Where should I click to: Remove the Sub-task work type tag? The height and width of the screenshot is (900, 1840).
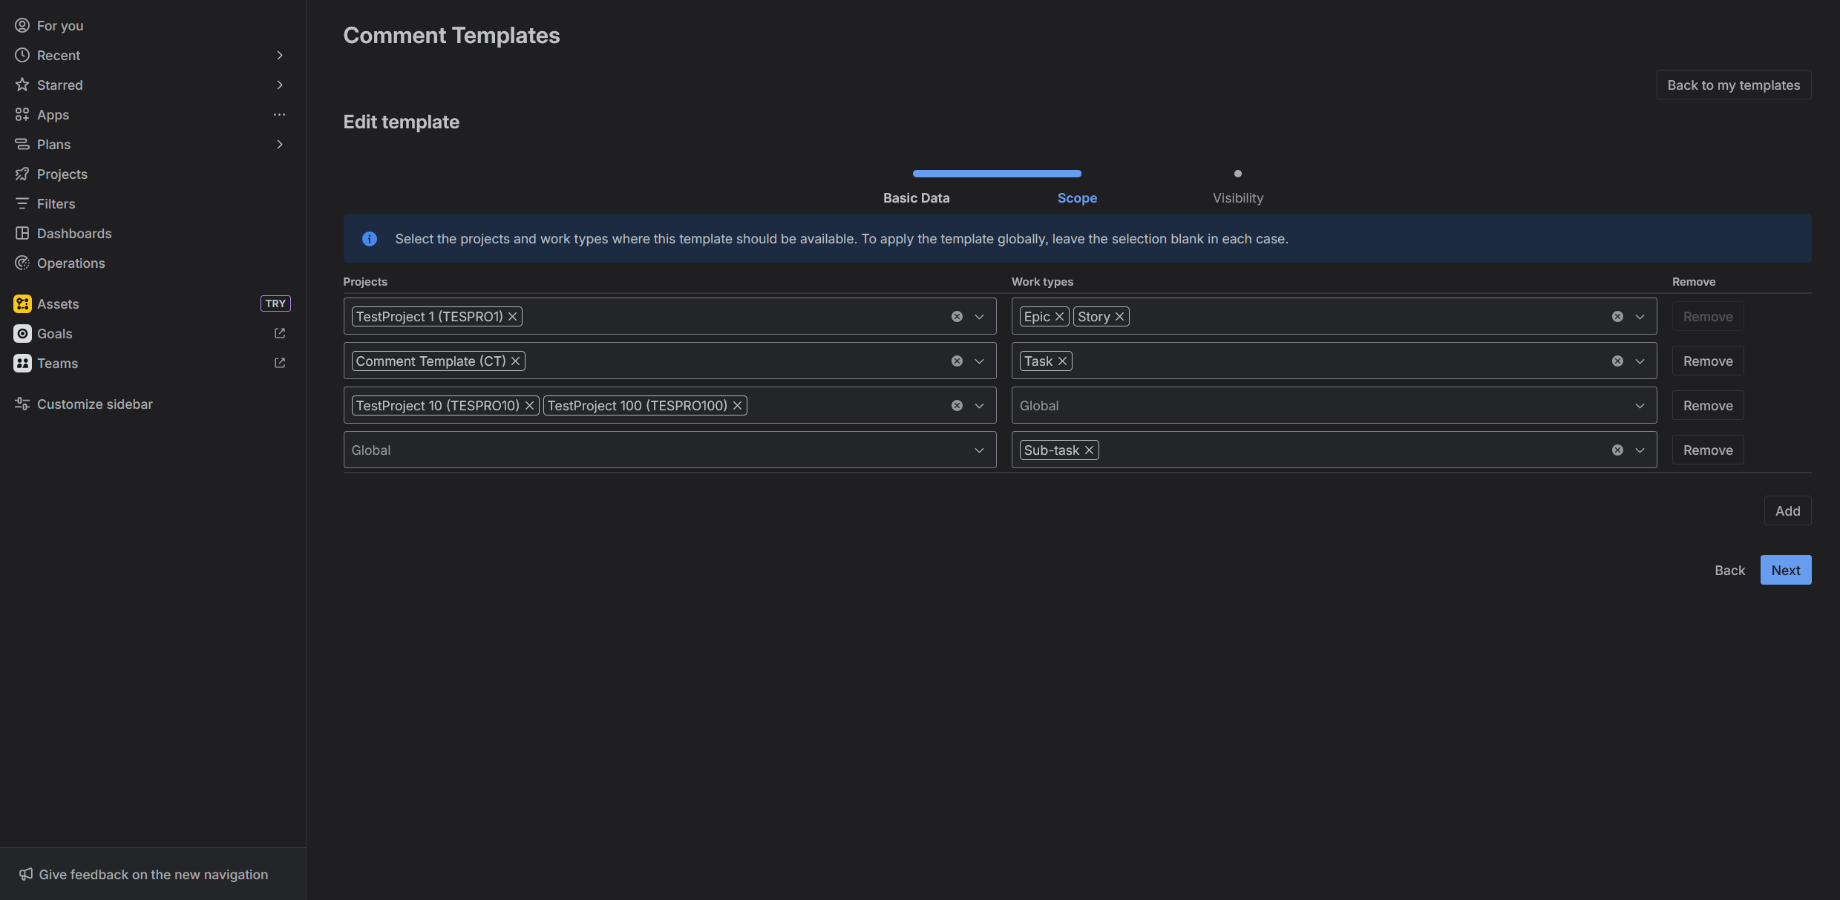(x=1089, y=450)
